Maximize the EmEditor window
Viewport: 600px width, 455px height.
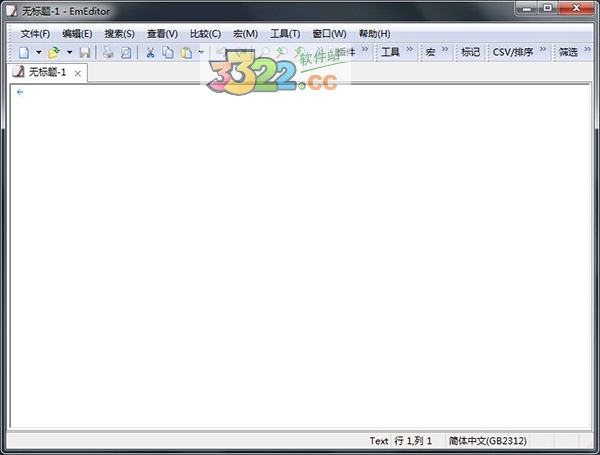coord(548,8)
